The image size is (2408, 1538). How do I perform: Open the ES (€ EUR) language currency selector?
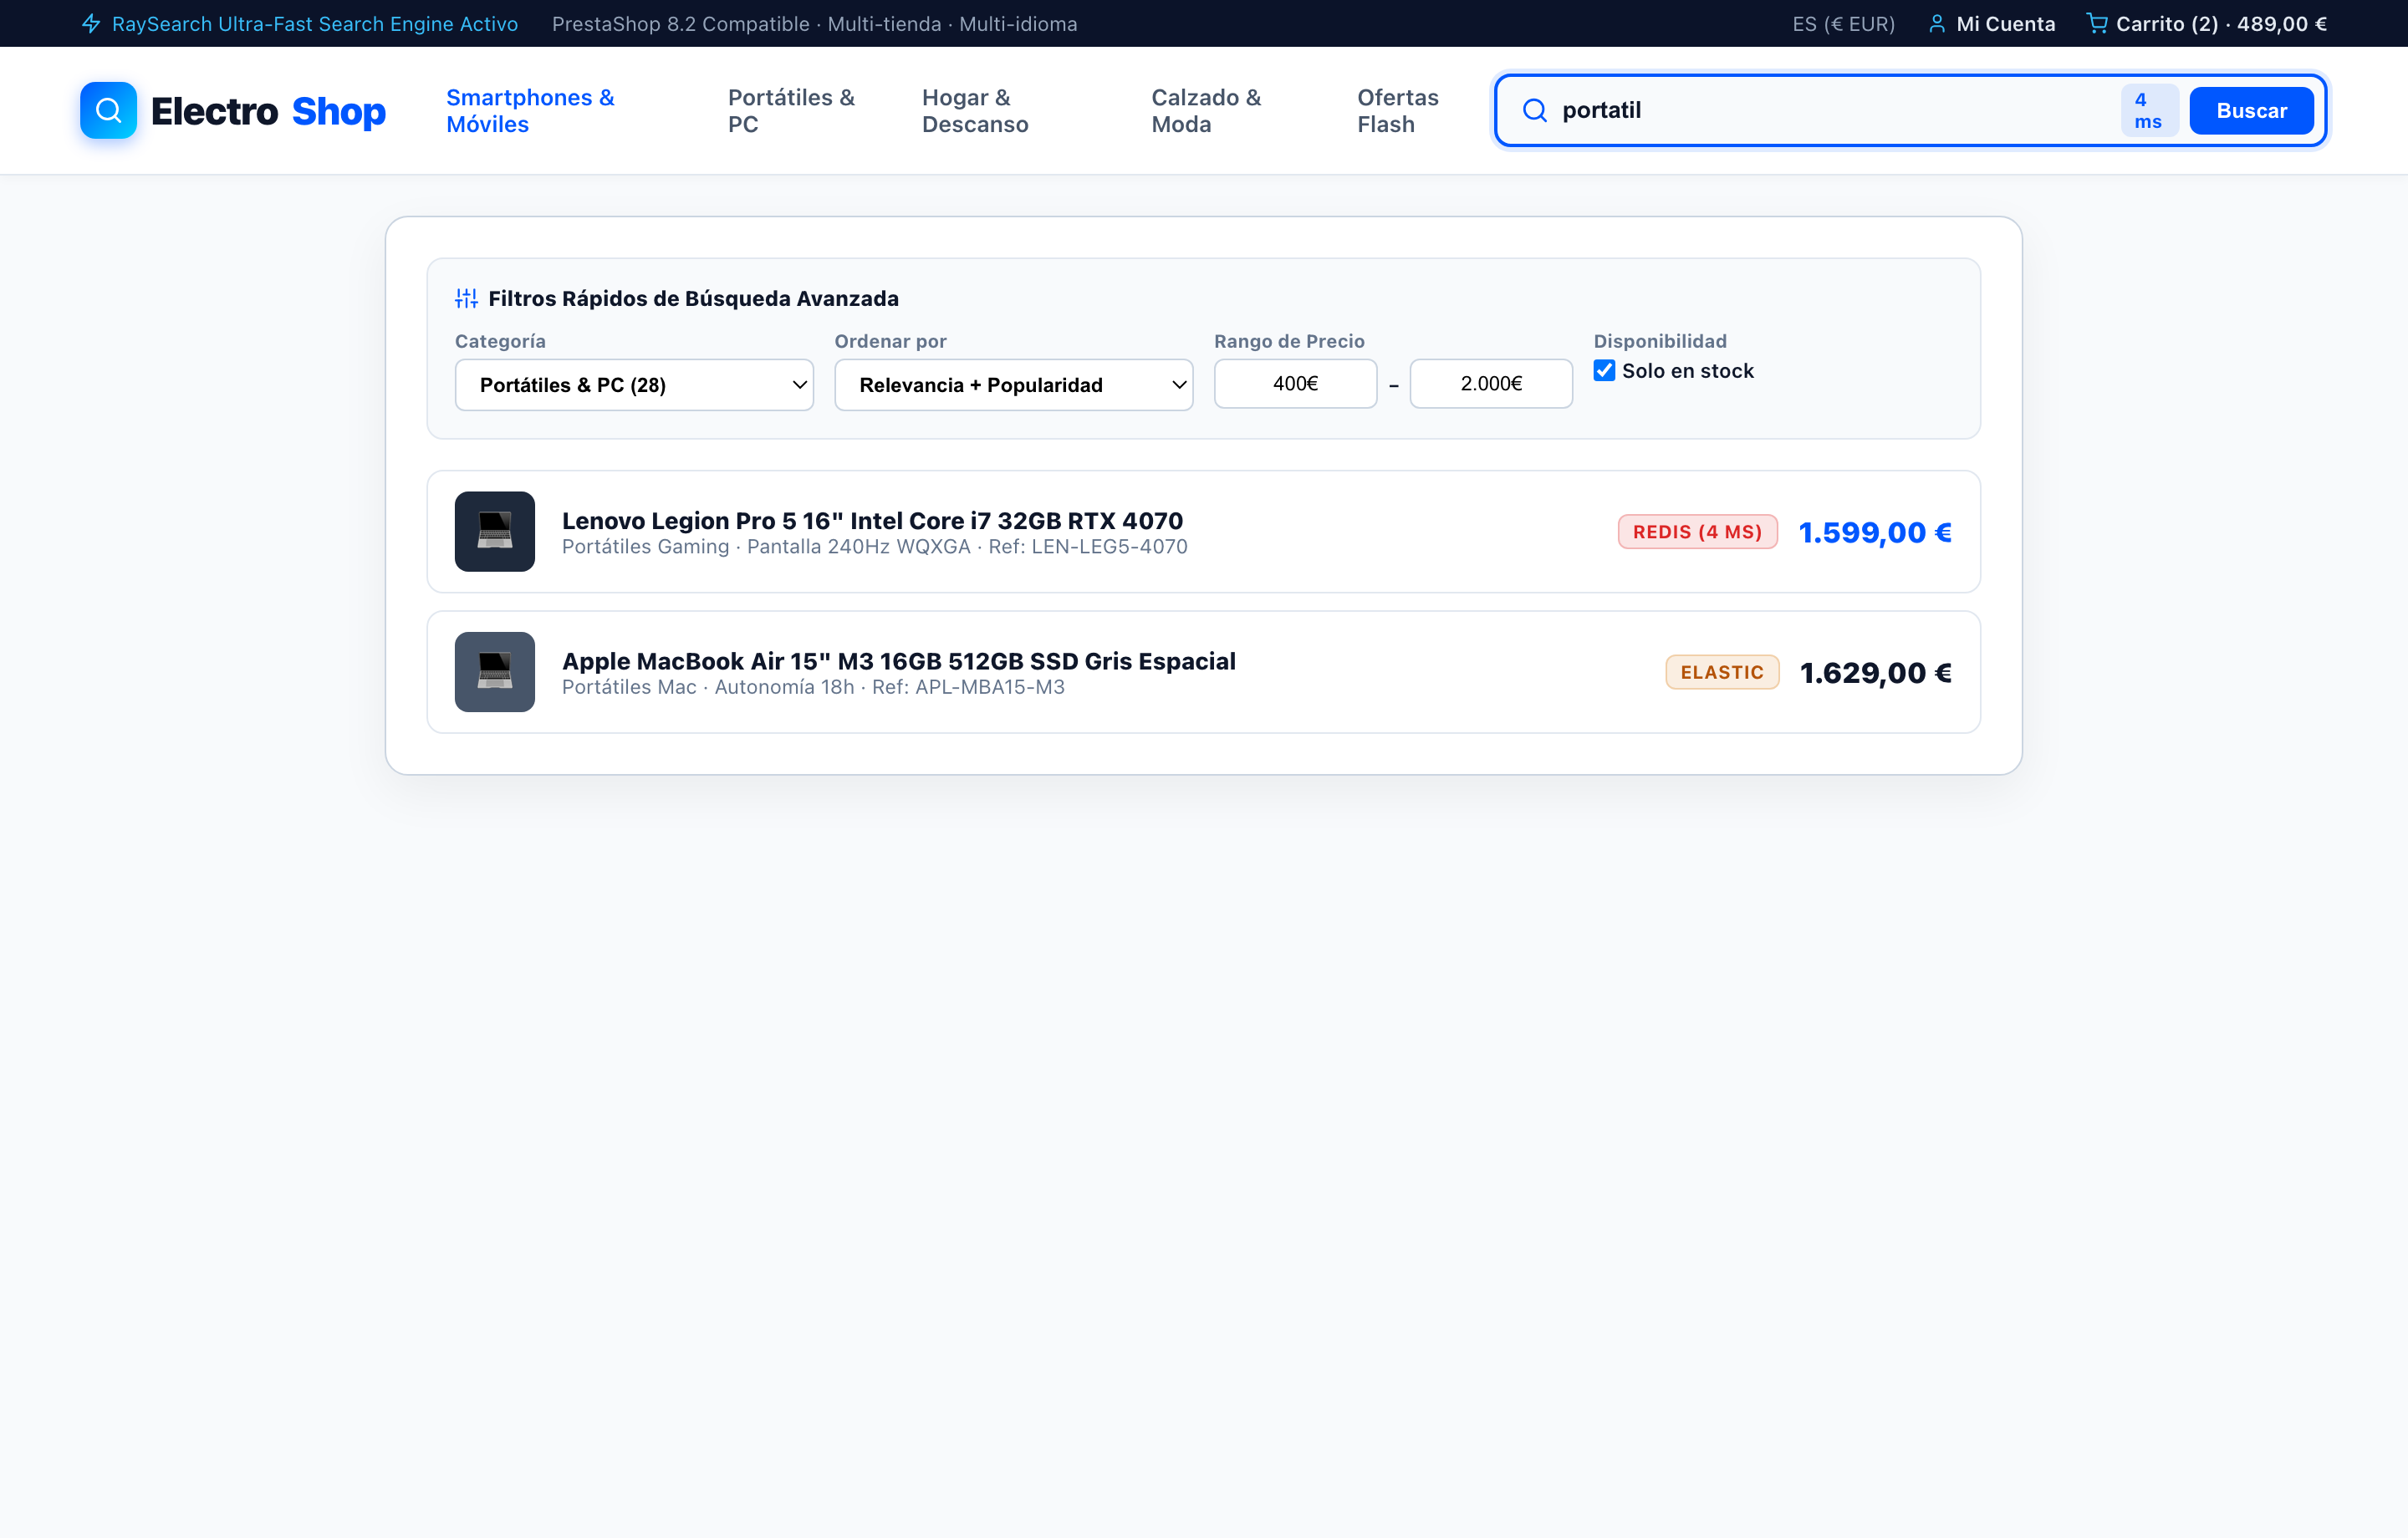[x=1843, y=24]
